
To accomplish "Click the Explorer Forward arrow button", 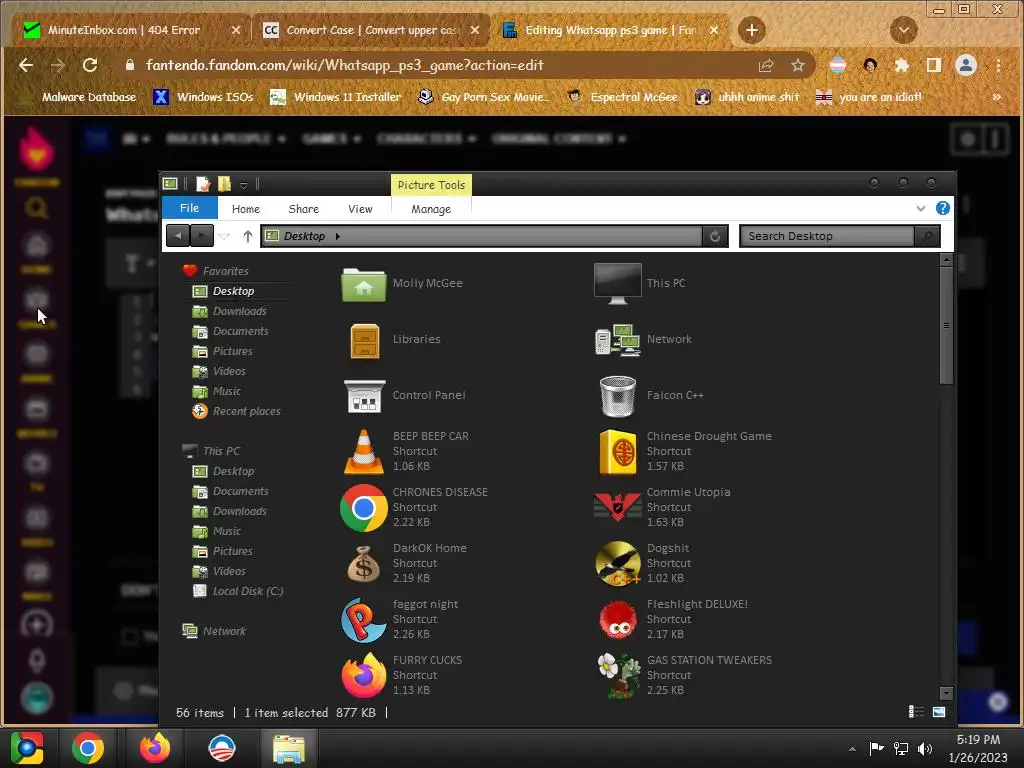I will (202, 236).
